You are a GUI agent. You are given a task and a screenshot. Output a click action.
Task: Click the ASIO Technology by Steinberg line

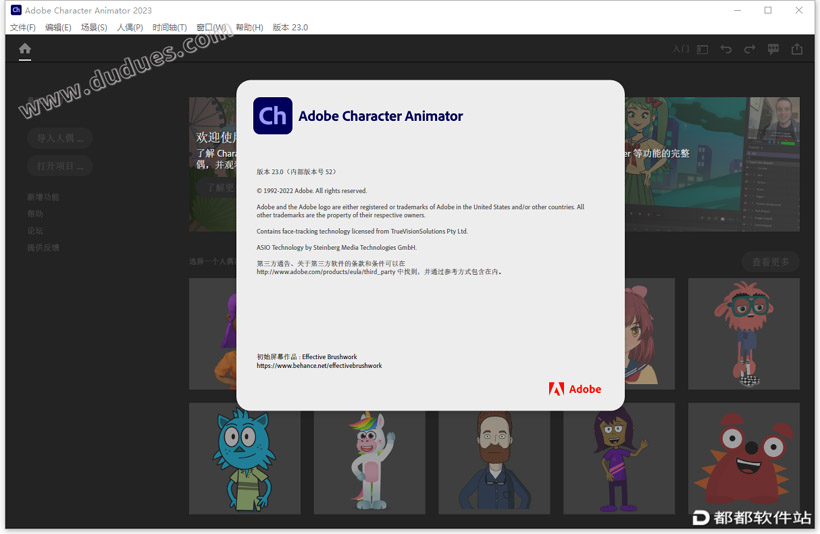336,247
